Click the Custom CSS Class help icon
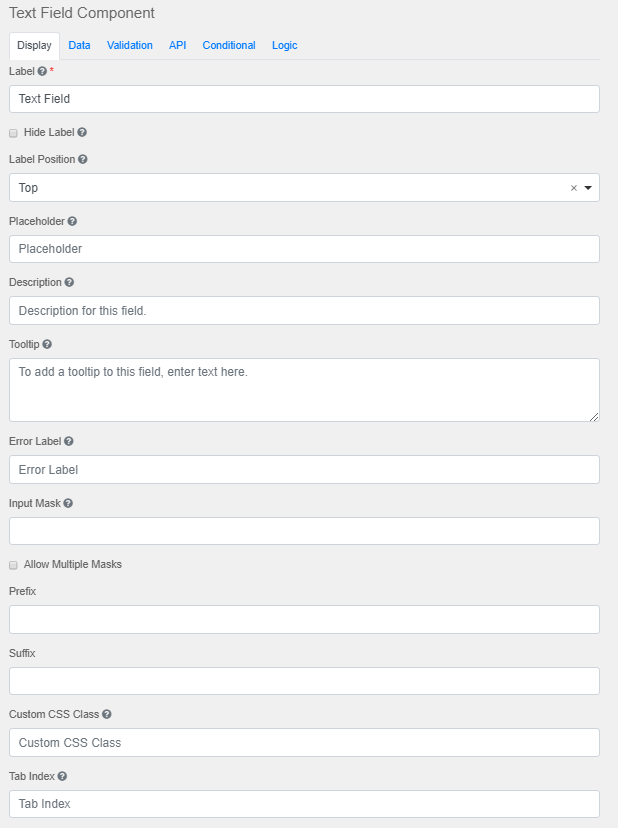Viewport: 618px width, 828px height. [107, 715]
